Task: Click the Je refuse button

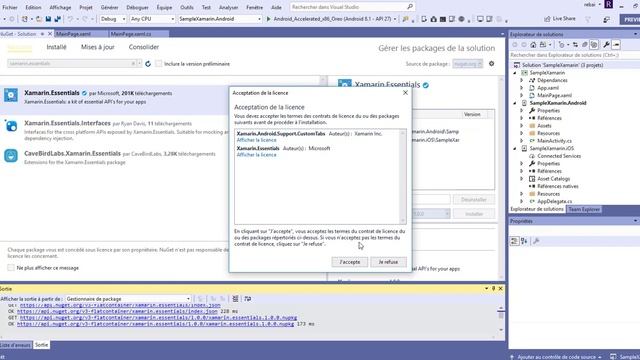Action: (388, 262)
